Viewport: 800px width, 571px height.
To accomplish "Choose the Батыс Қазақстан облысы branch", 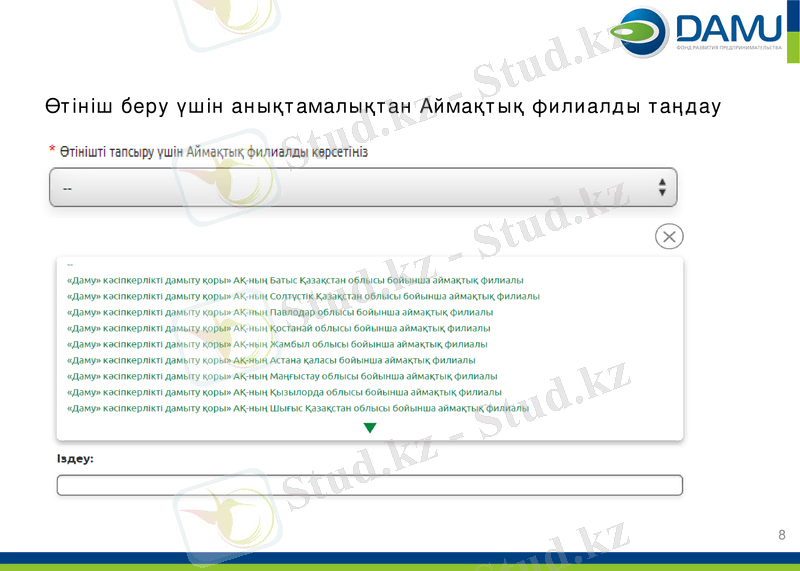I will (x=295, y=280).
